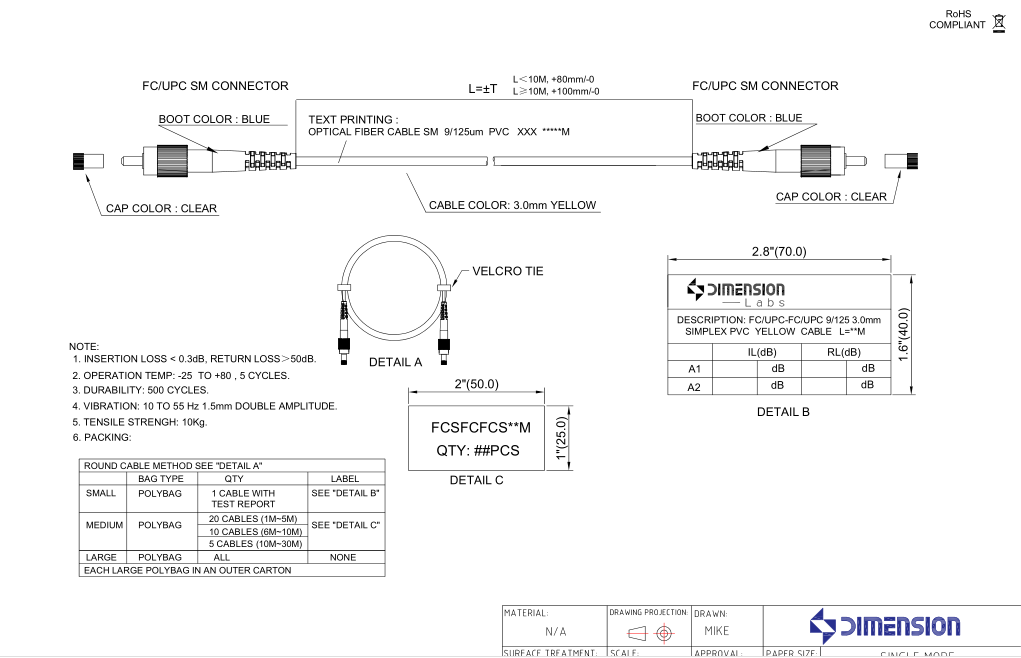Viewport: 1021px width, 658px height.
Task: Select the ROUND CABLE METHOD table header
Action: pos(173,466)
